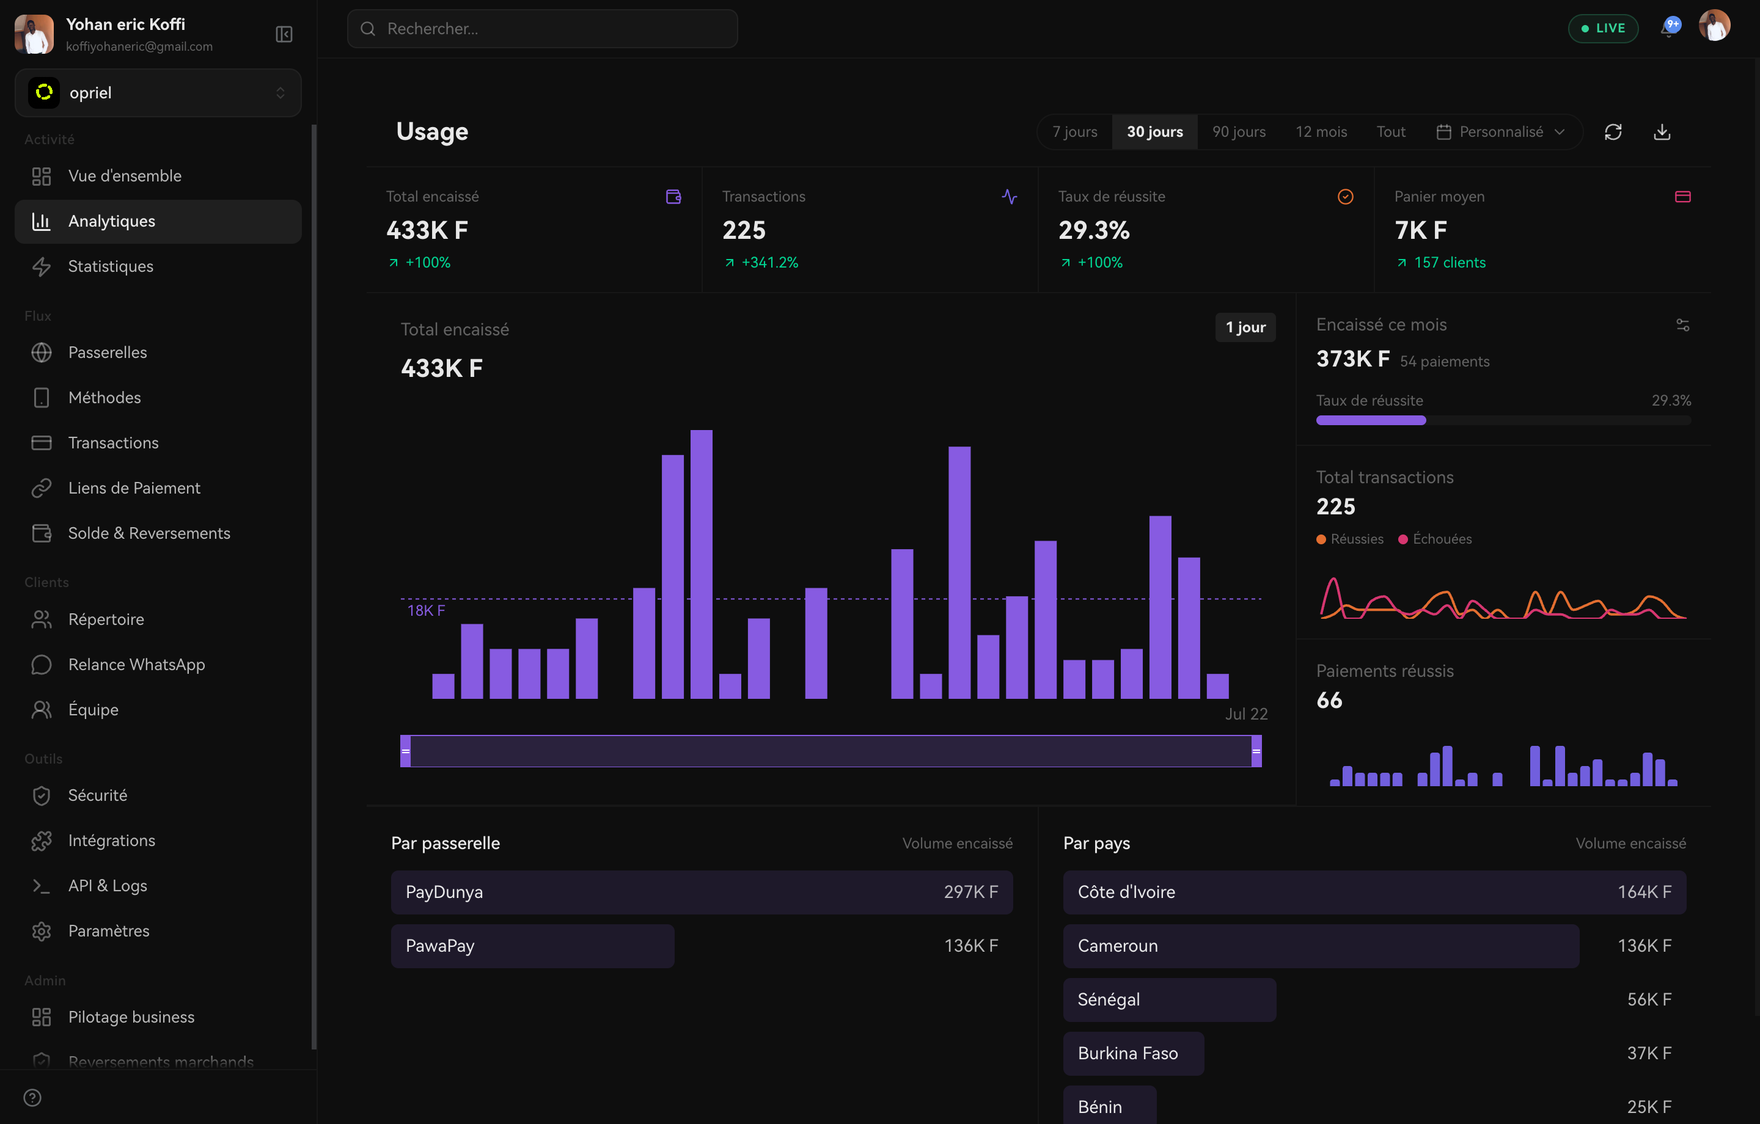The width and height of the screenshot is (1760, 1124).
Task: Click the API & Logs terminal icon
Action: pyautogui.click(x=41, y=886)
